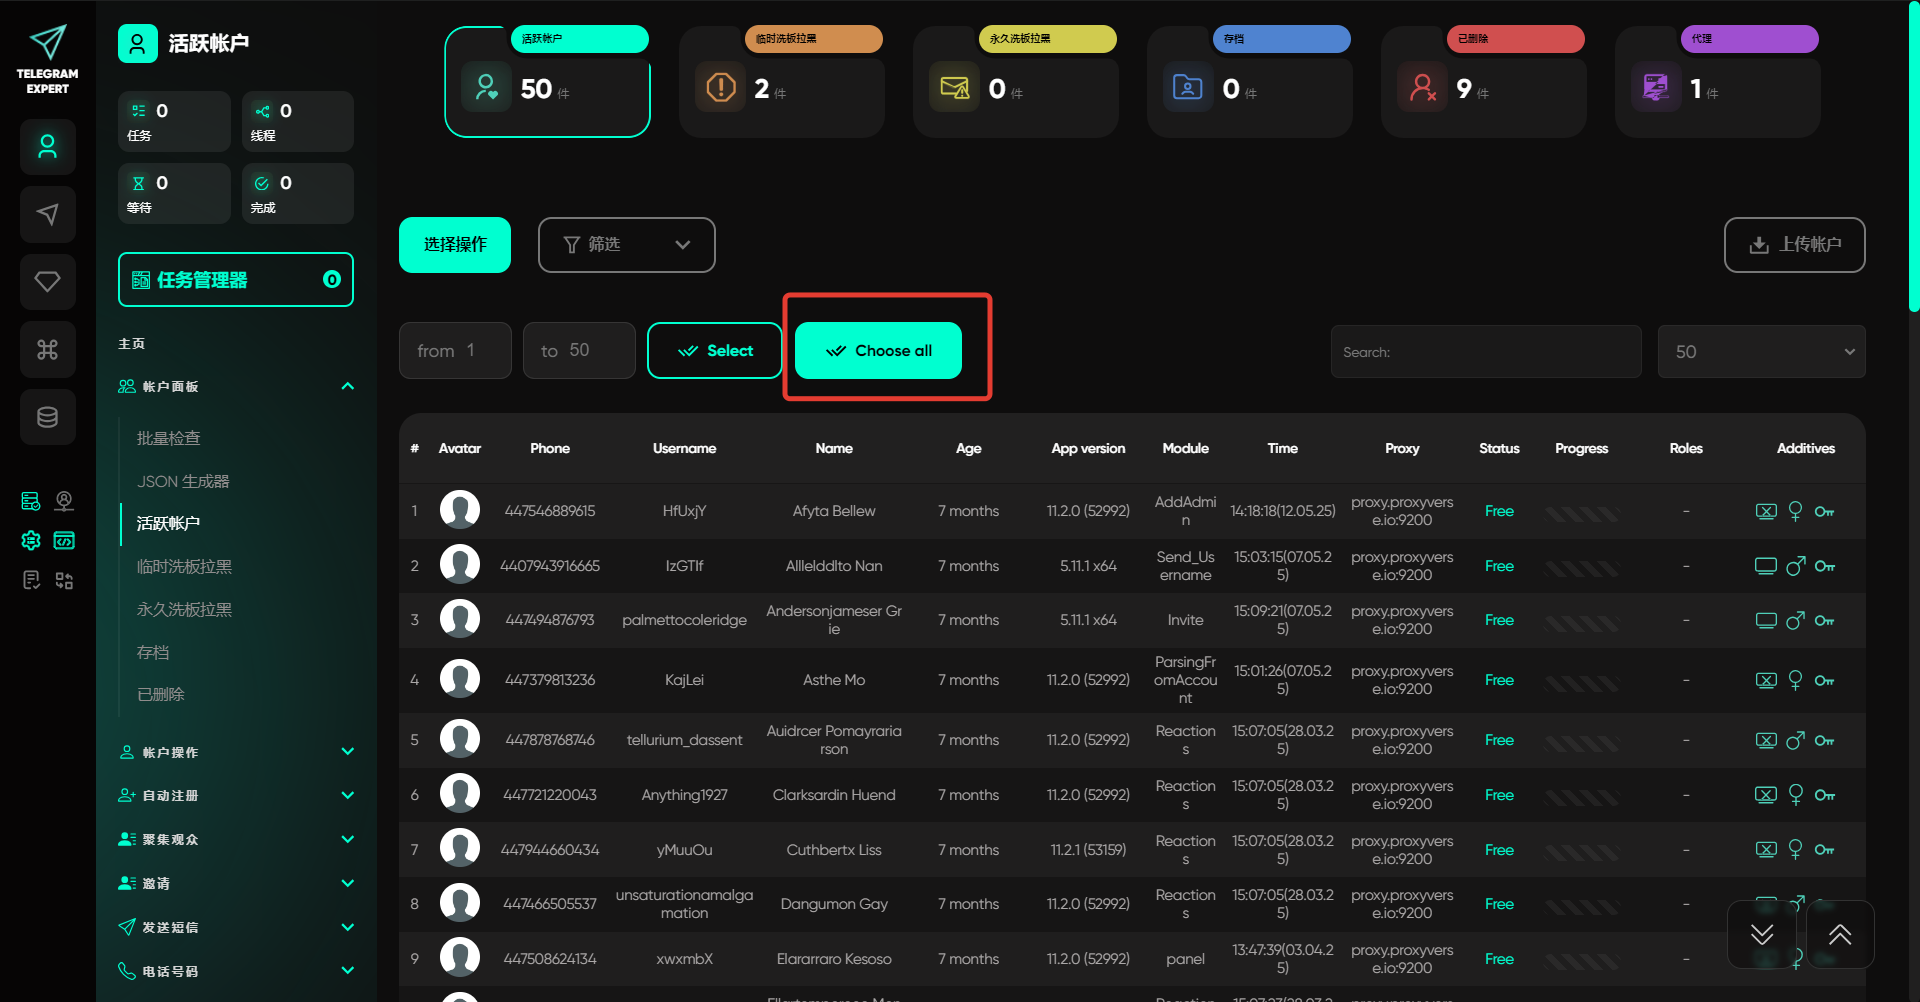Click the key icon in row 1

point(1824,512)
